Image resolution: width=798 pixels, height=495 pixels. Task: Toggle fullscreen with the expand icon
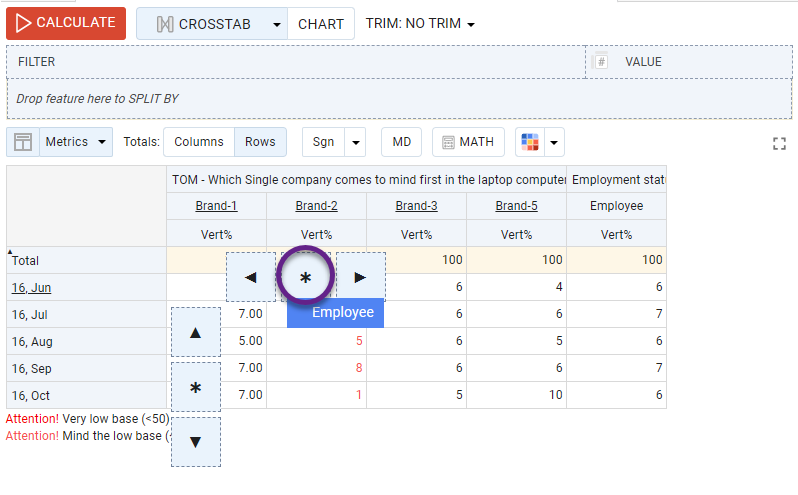(780, 144)
